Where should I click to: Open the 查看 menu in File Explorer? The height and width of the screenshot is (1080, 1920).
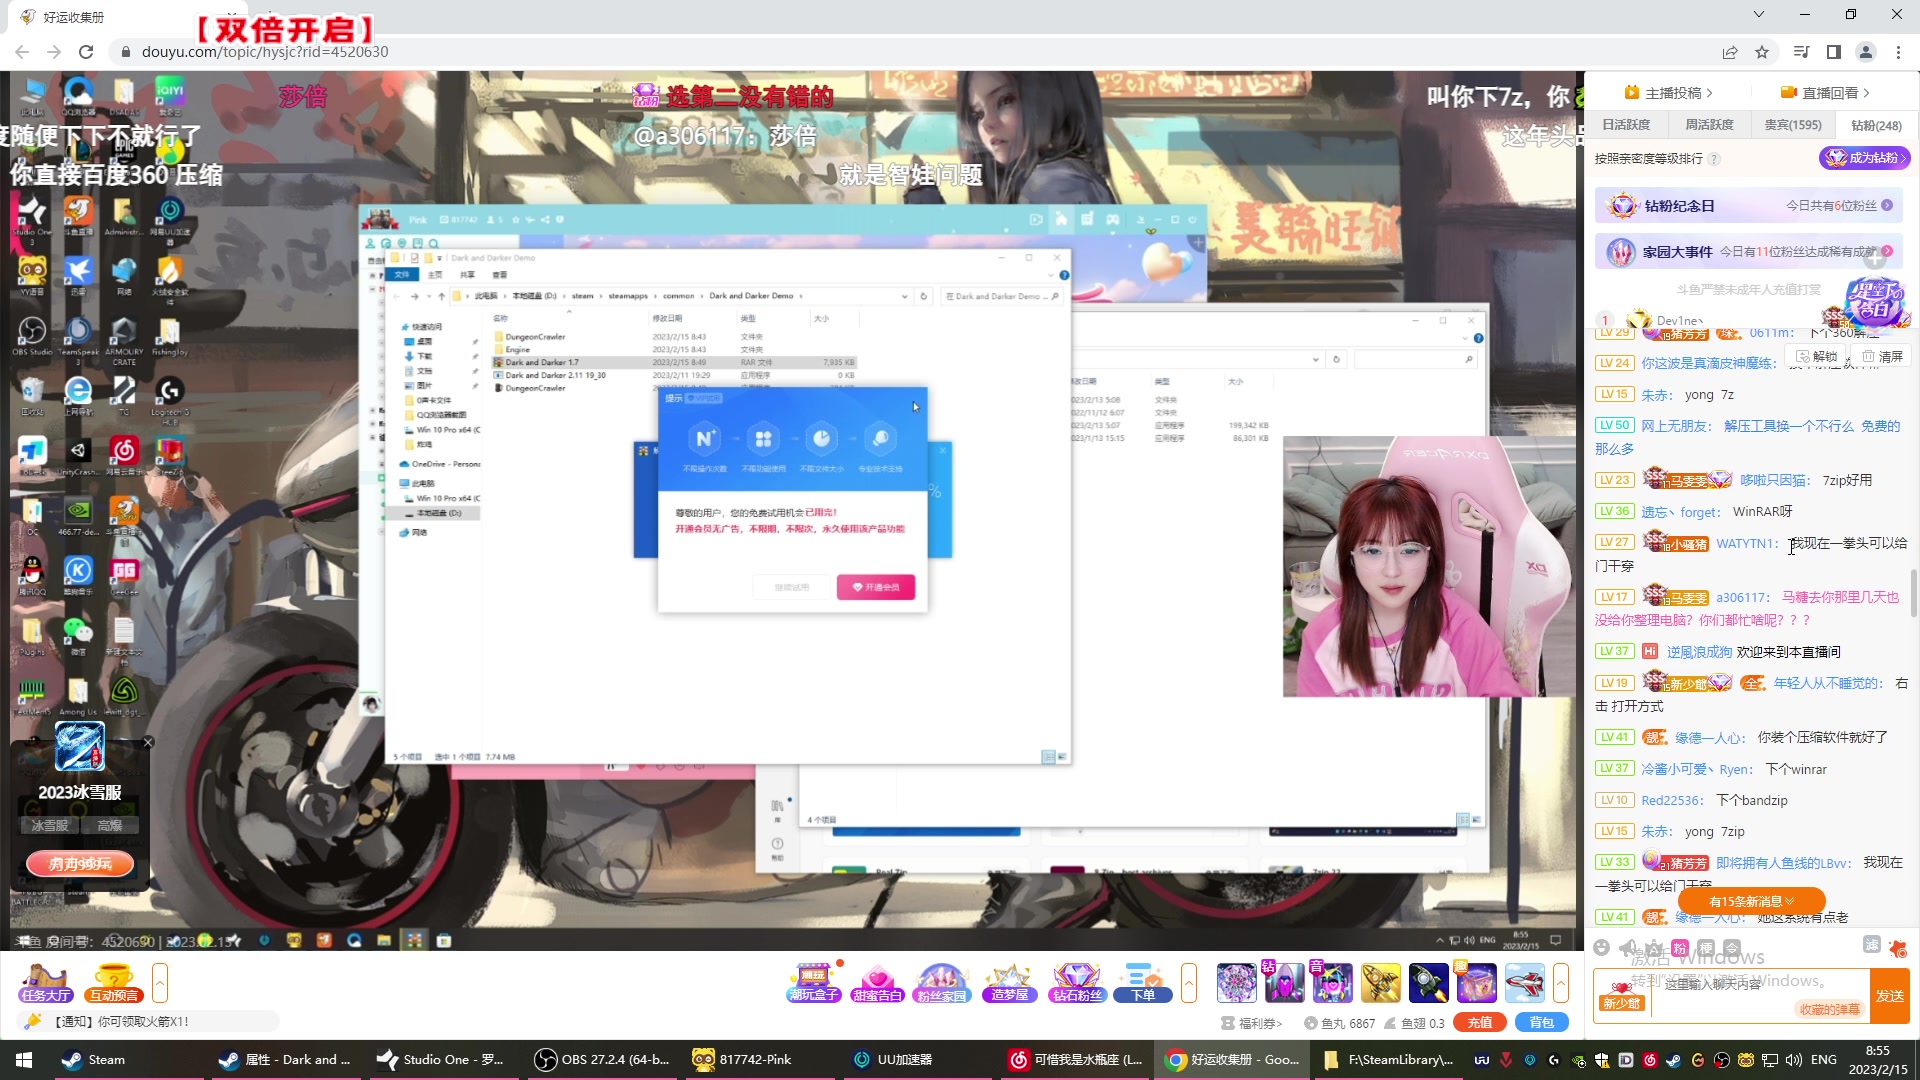click(500, 274)
